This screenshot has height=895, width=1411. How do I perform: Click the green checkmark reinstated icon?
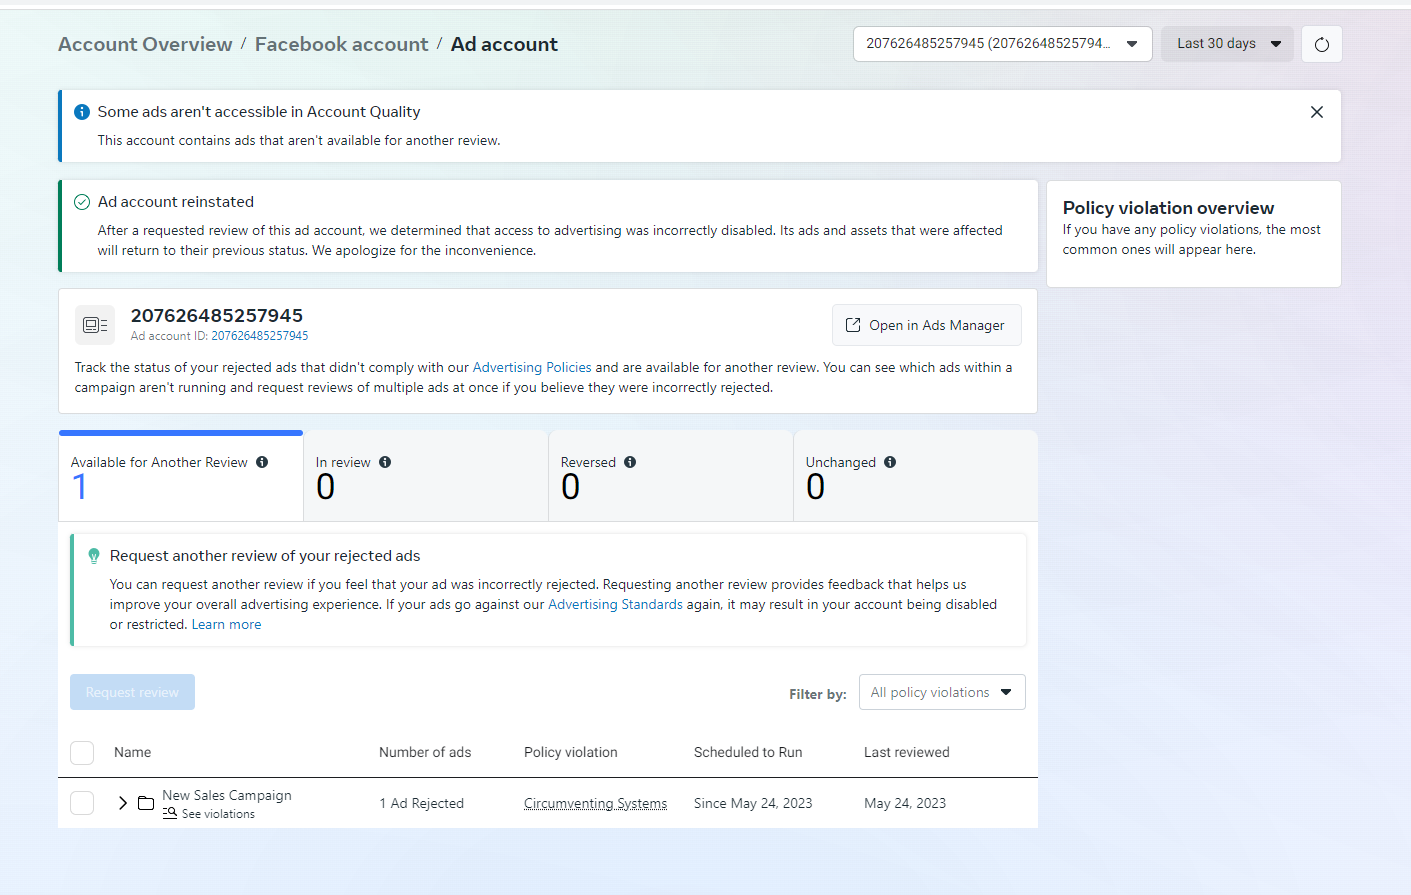tap(82, 202)
